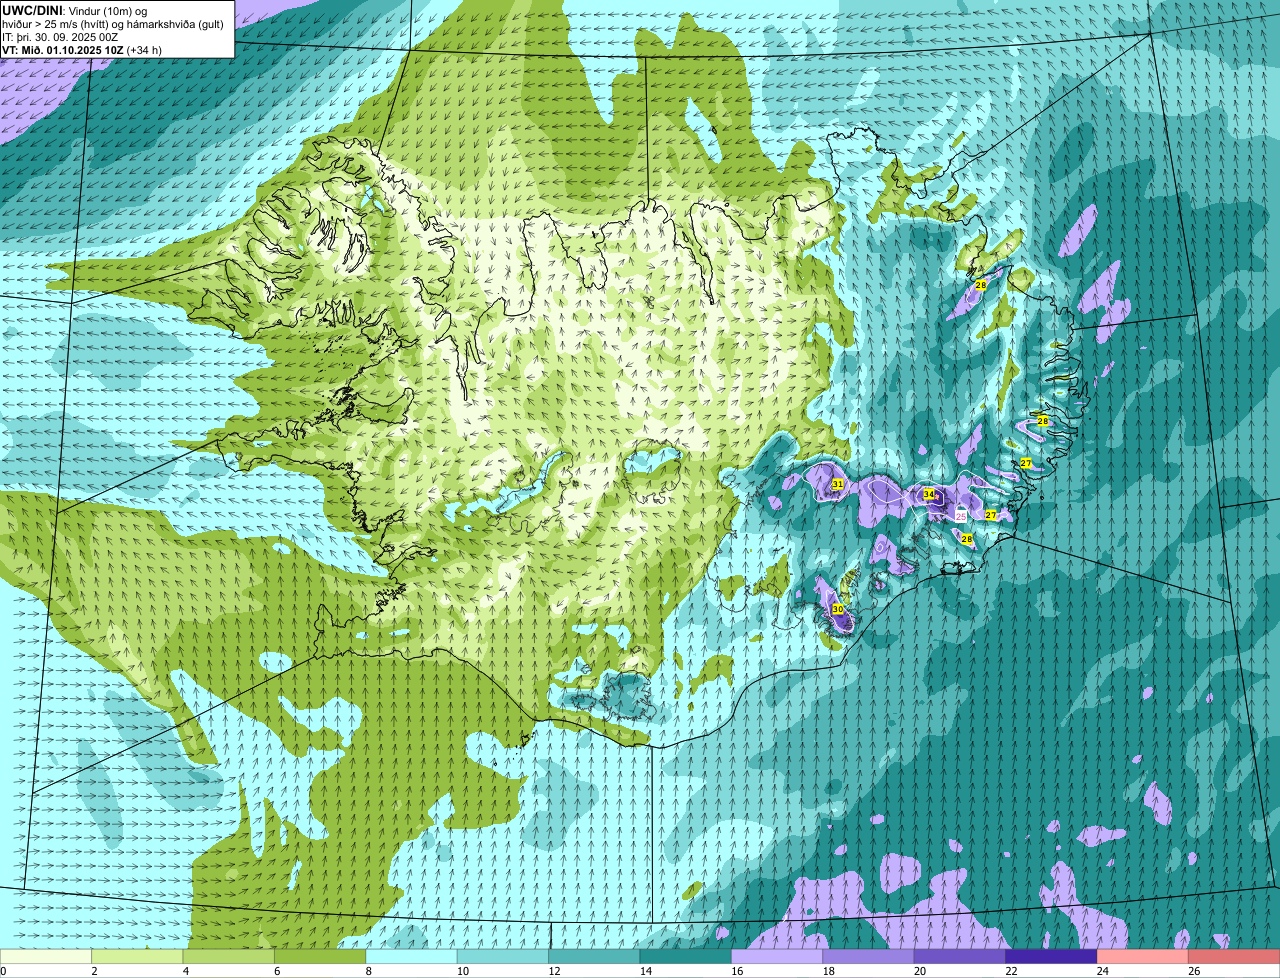Viewport: 1280px width, 978px height.
Task: Click the '24' tick label on legend
Action: (x=1103, y=971)
